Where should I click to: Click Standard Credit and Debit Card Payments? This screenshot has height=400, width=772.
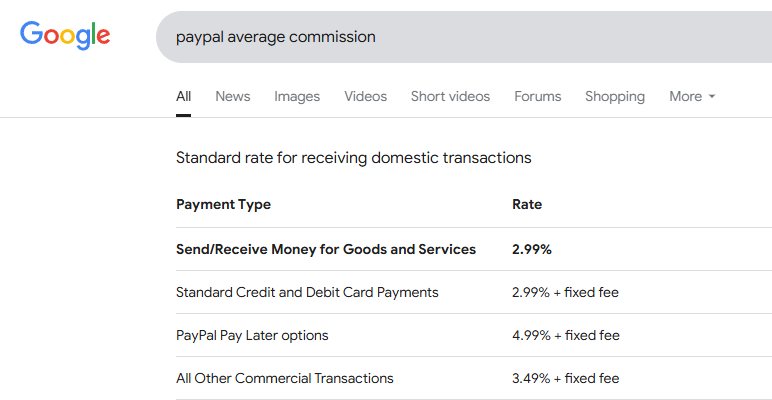[307, 292]
